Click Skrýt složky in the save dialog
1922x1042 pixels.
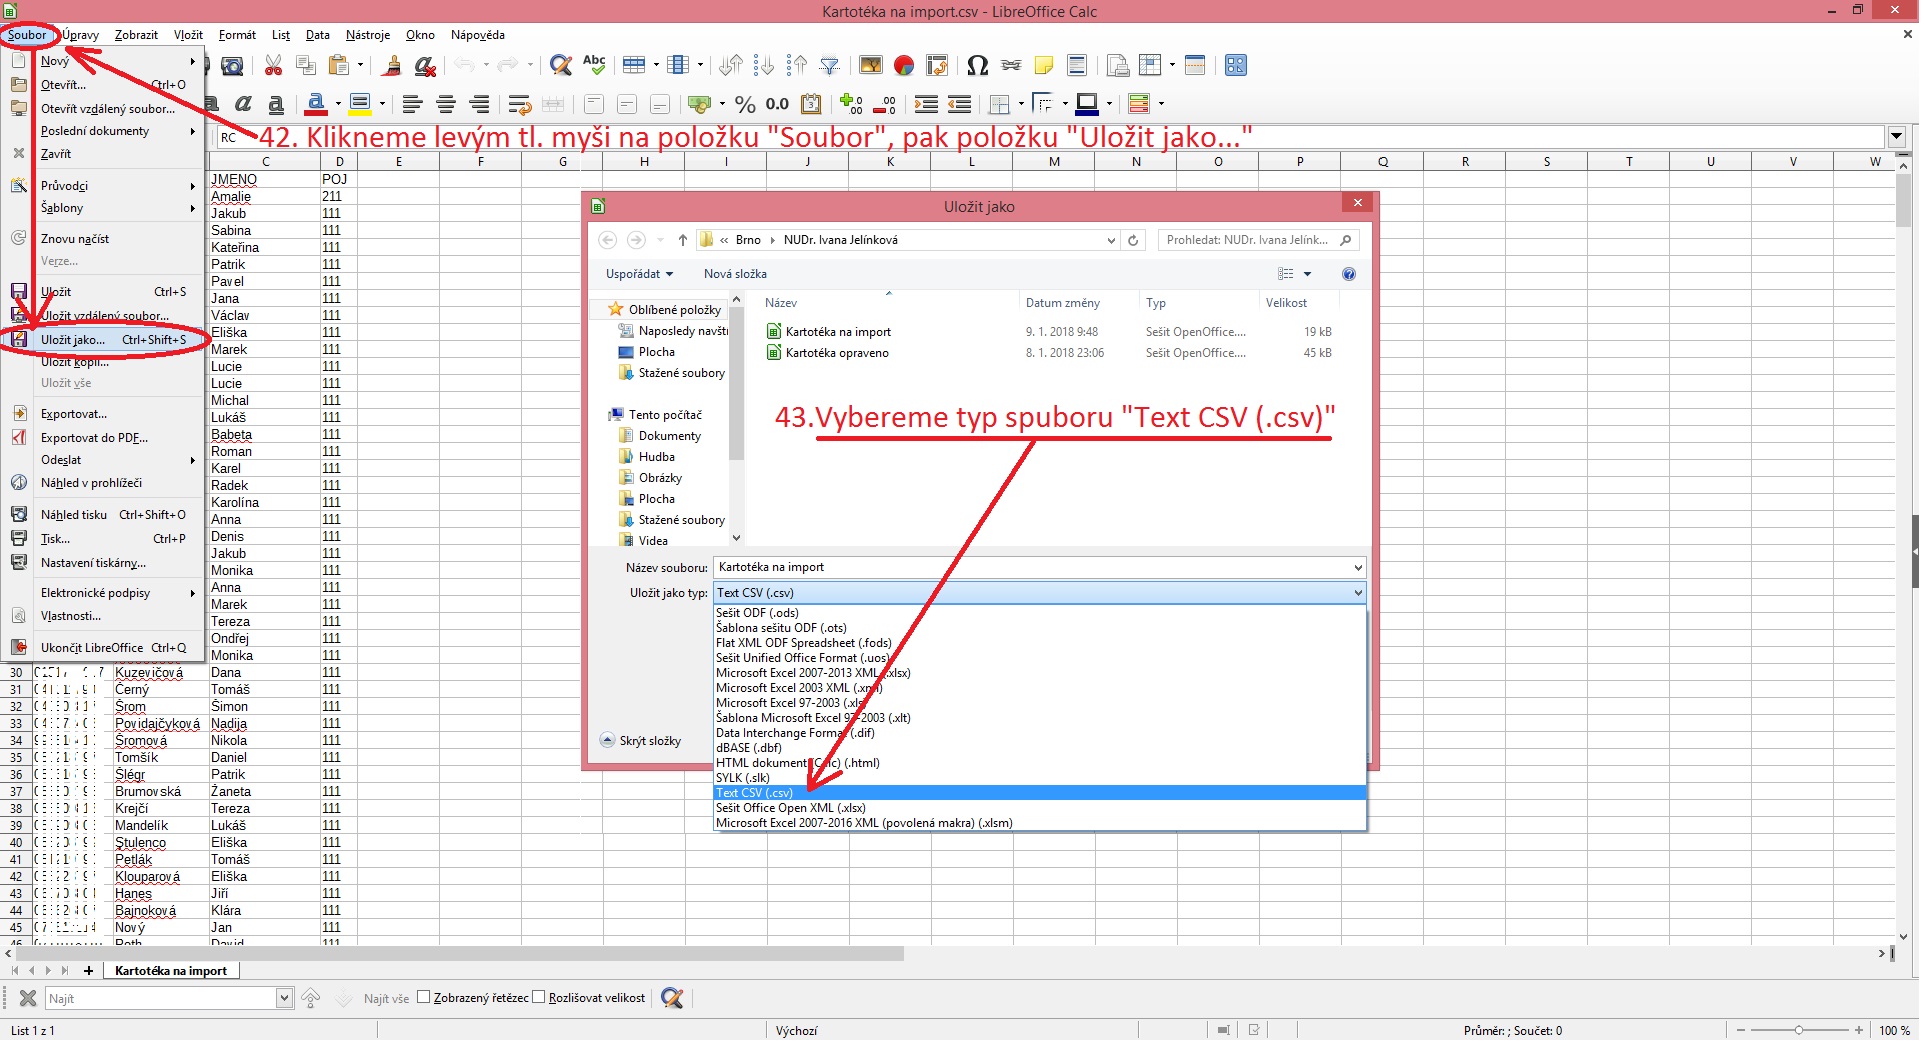pos(641,741)
